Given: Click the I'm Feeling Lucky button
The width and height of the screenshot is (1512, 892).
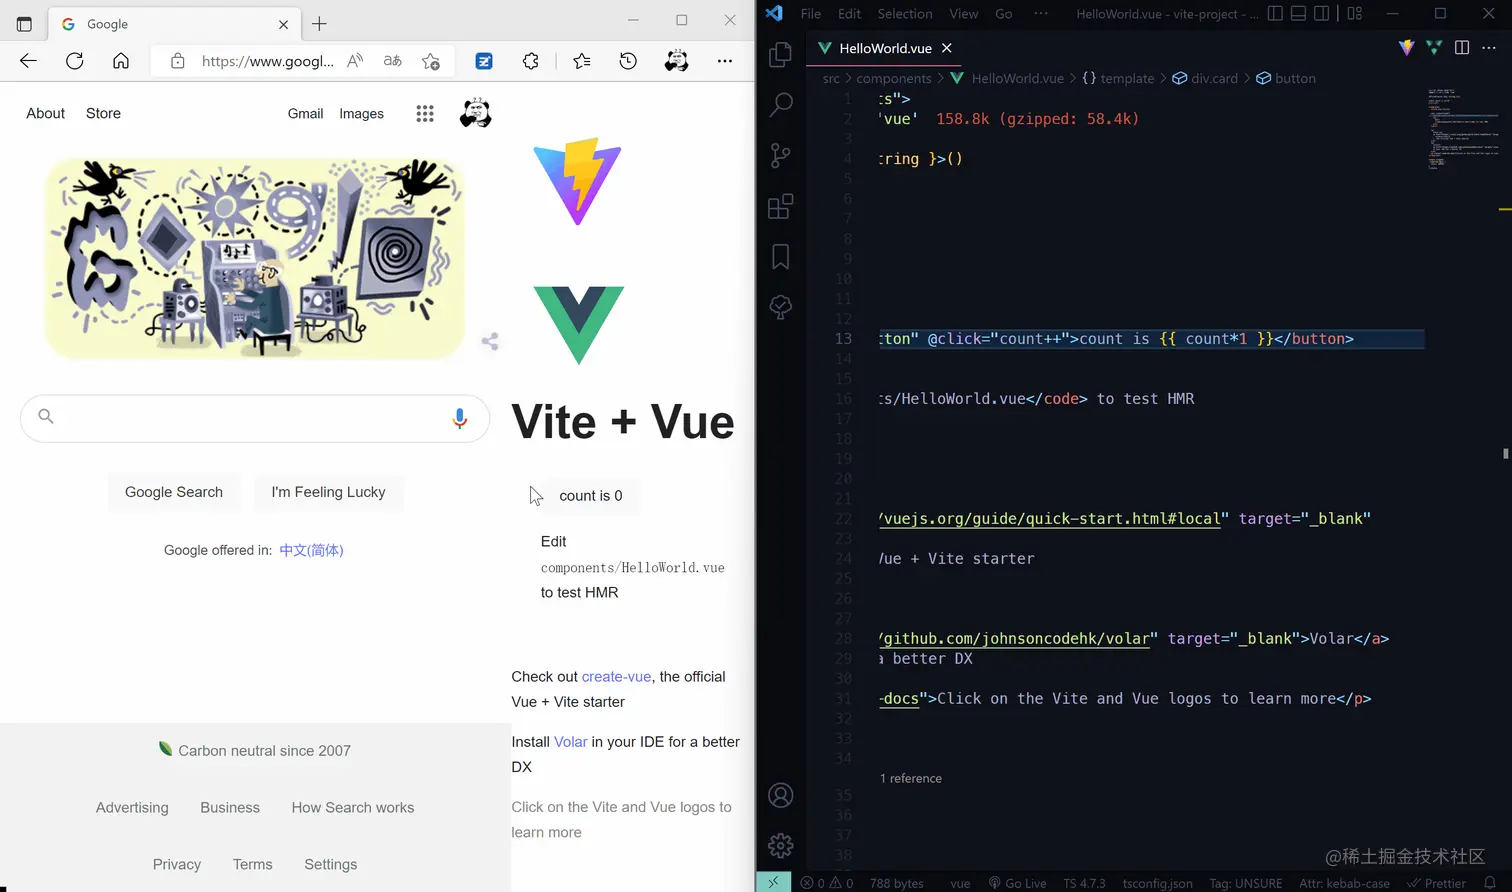Looking at the screenshot, I should click(x=328, y=492).
